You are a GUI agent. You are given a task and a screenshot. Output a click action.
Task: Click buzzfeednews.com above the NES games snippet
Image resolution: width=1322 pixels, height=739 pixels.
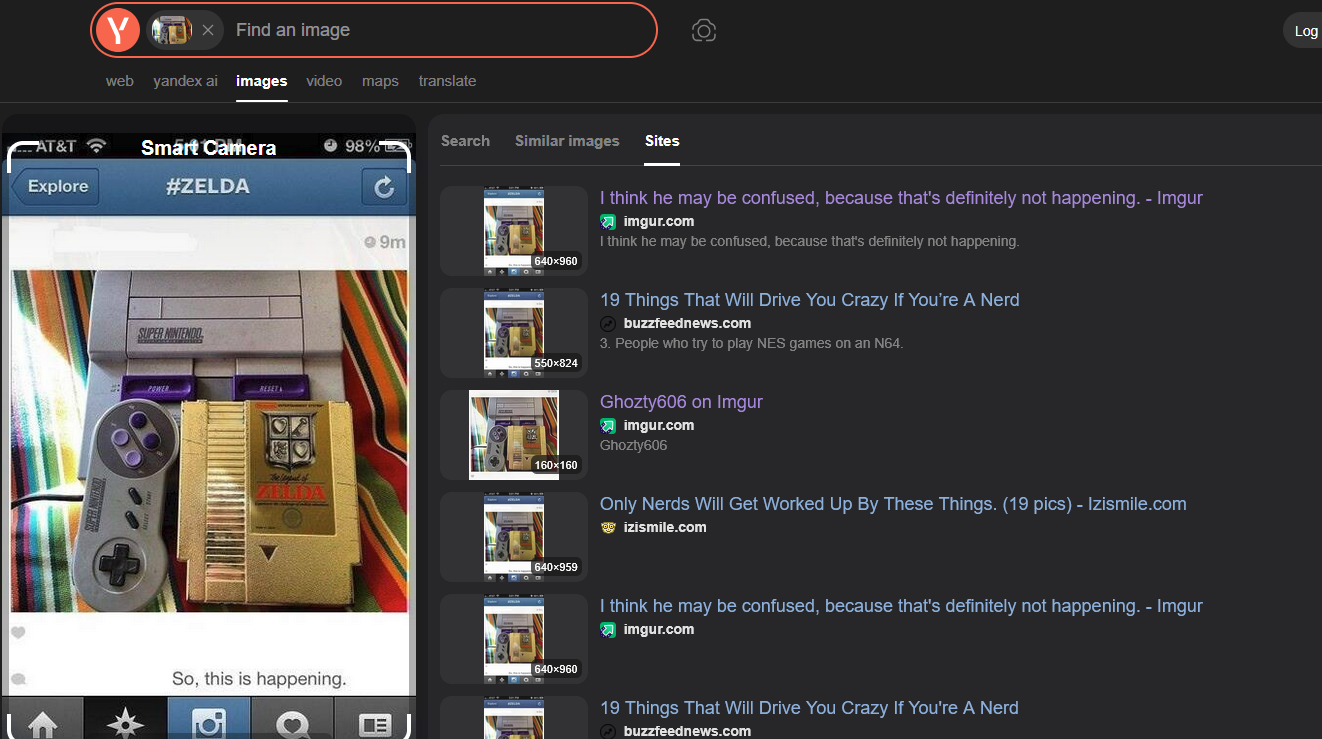687,323
